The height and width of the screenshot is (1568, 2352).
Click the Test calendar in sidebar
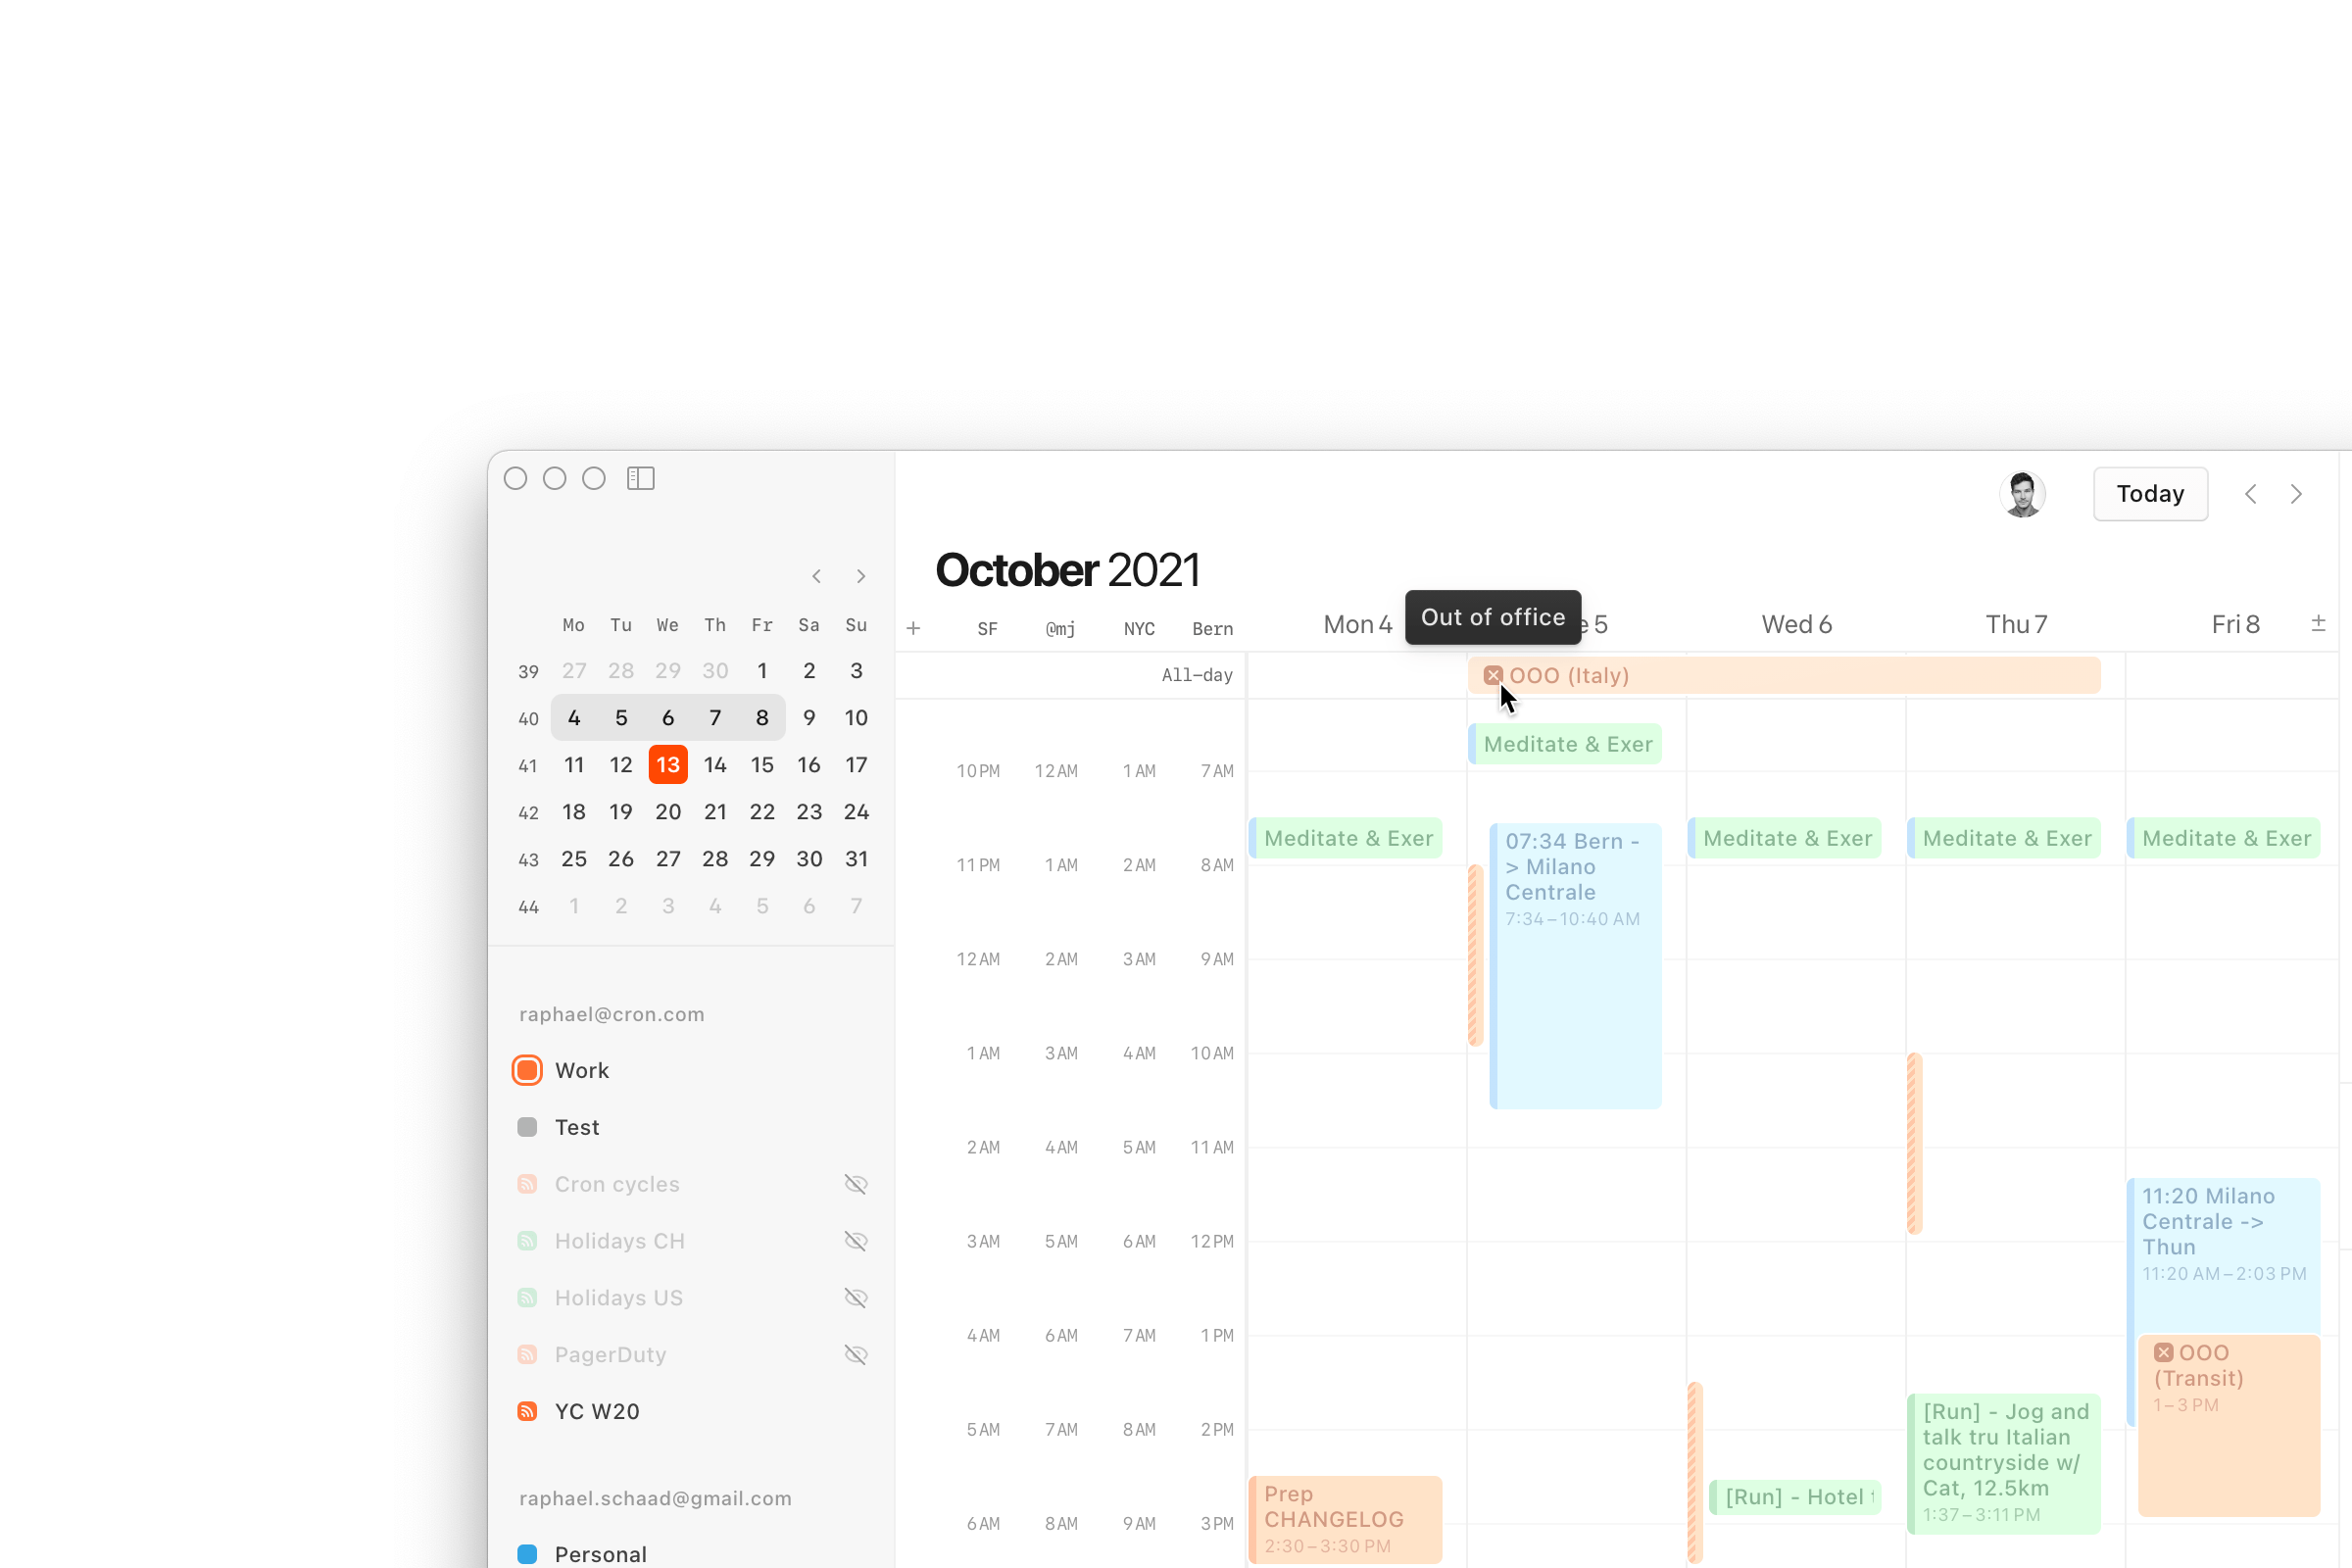(576, 1127)
